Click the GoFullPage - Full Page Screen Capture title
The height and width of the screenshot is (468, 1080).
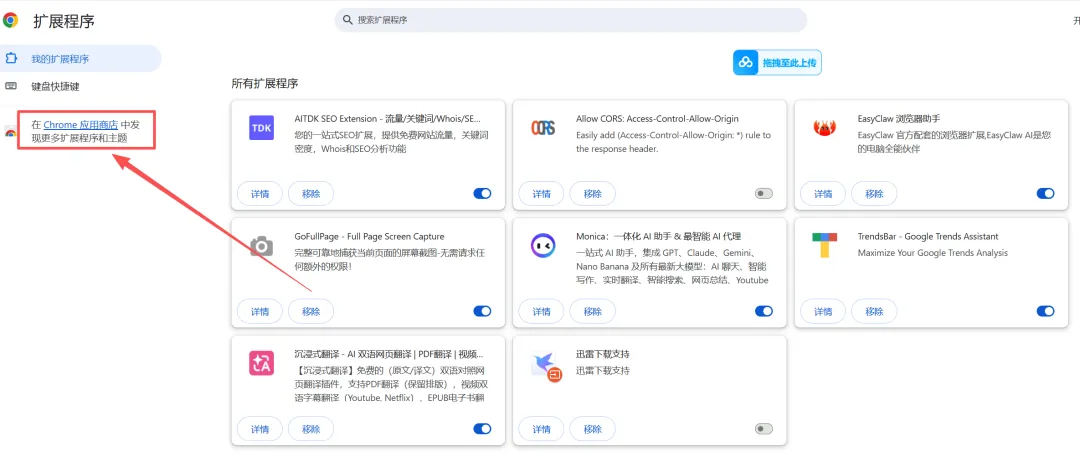(x=369, y=236)
